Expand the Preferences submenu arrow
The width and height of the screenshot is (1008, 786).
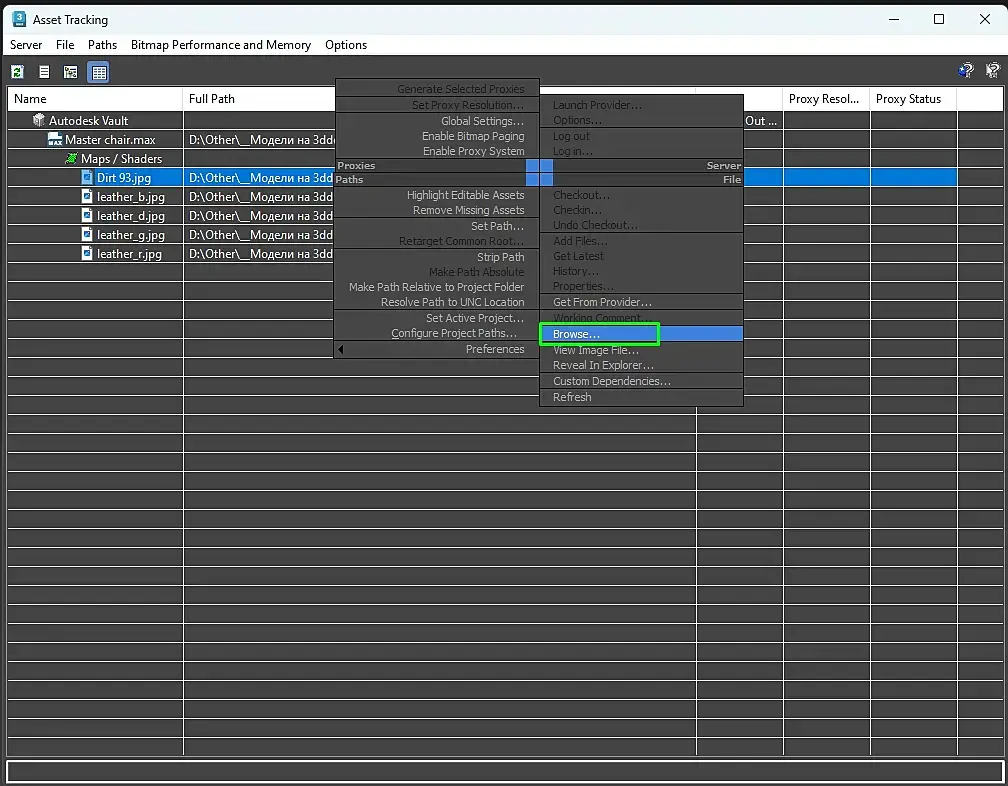(341, 350)
